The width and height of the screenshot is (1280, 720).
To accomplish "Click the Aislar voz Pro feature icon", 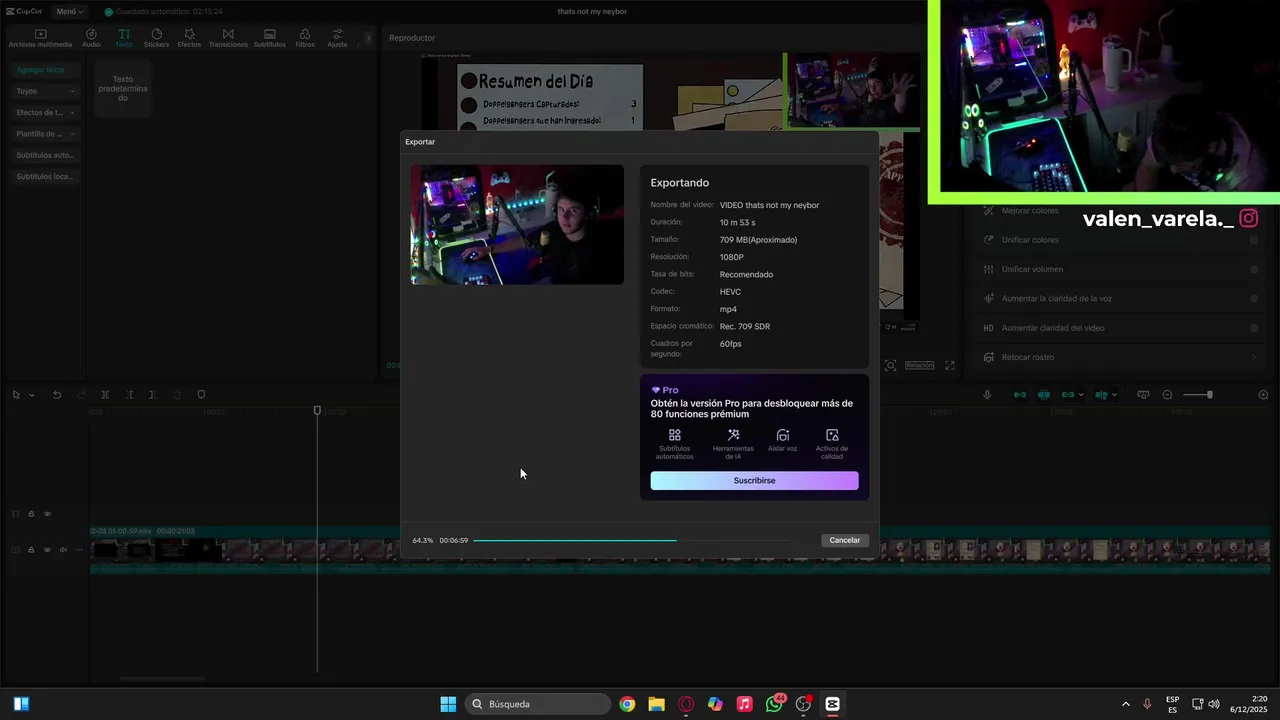I will pyautogui.click(x=782, y=435).
